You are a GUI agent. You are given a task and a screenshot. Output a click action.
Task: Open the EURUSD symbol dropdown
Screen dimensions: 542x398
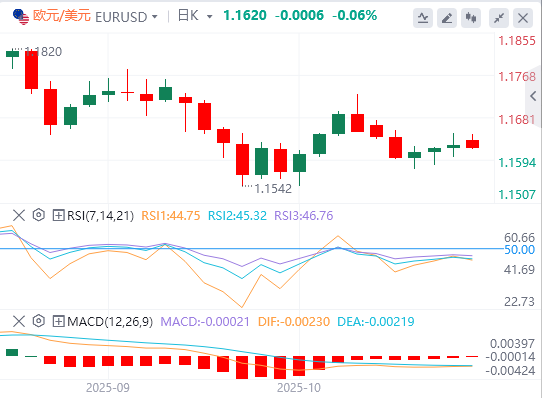(155, 17)
